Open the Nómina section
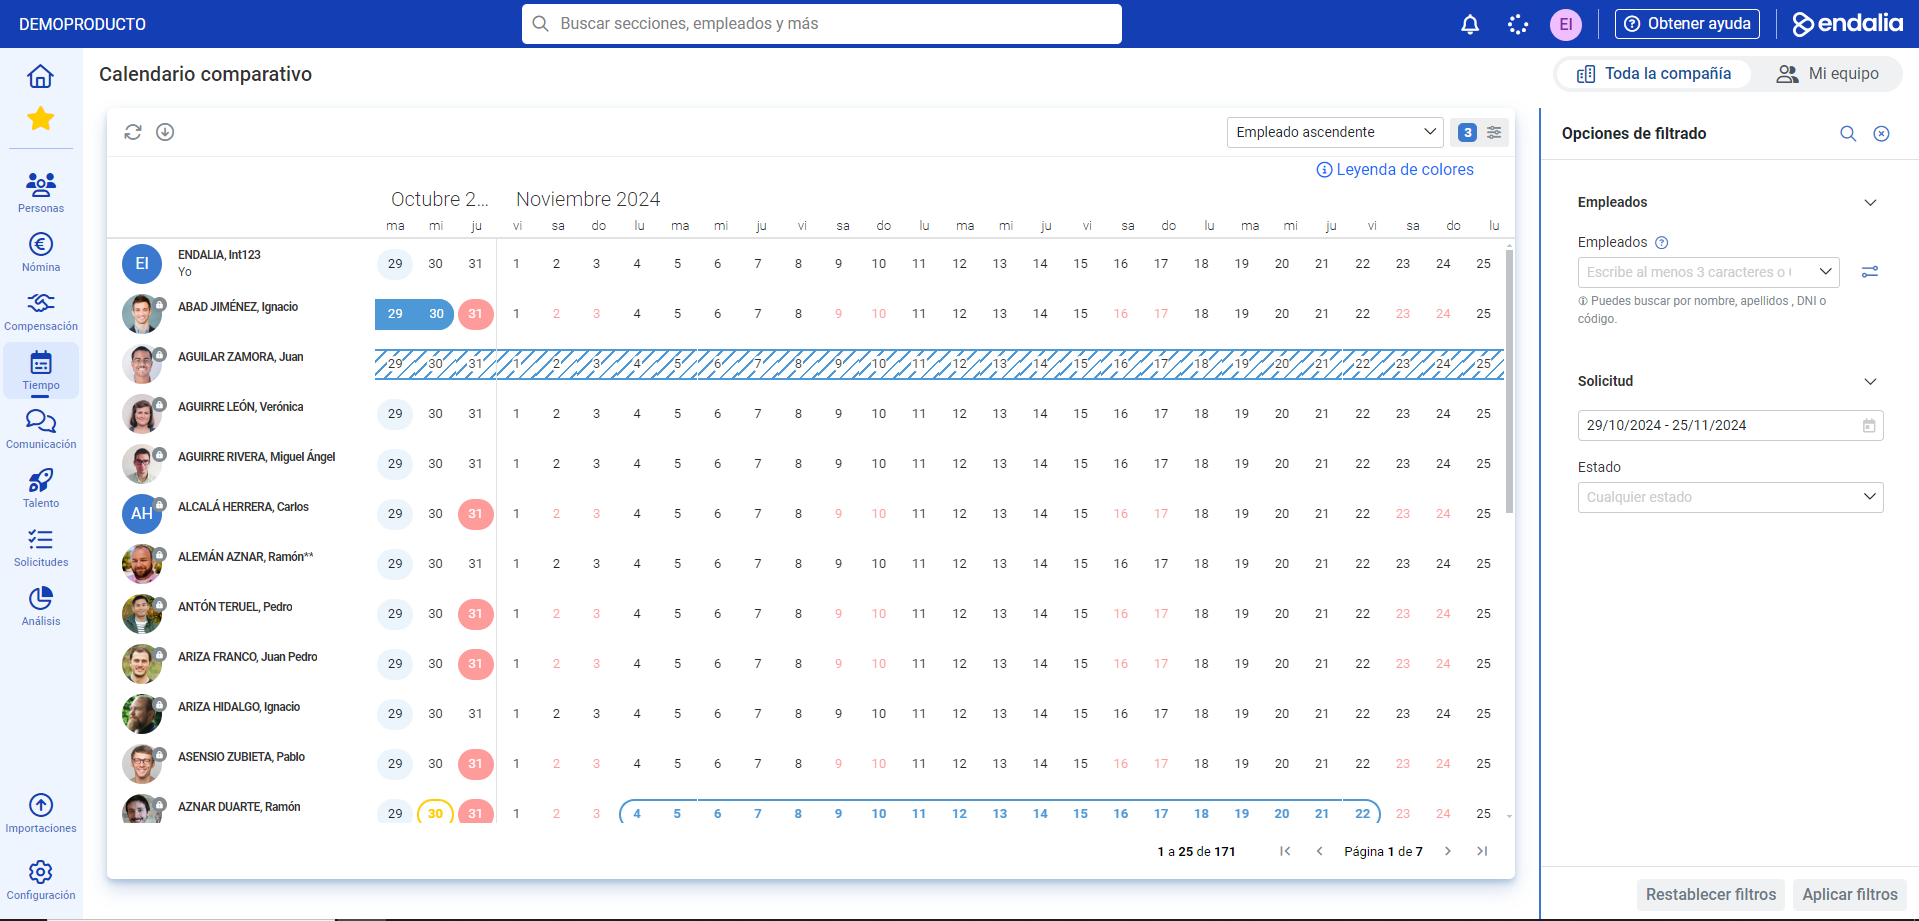 (x=41, y=252)
